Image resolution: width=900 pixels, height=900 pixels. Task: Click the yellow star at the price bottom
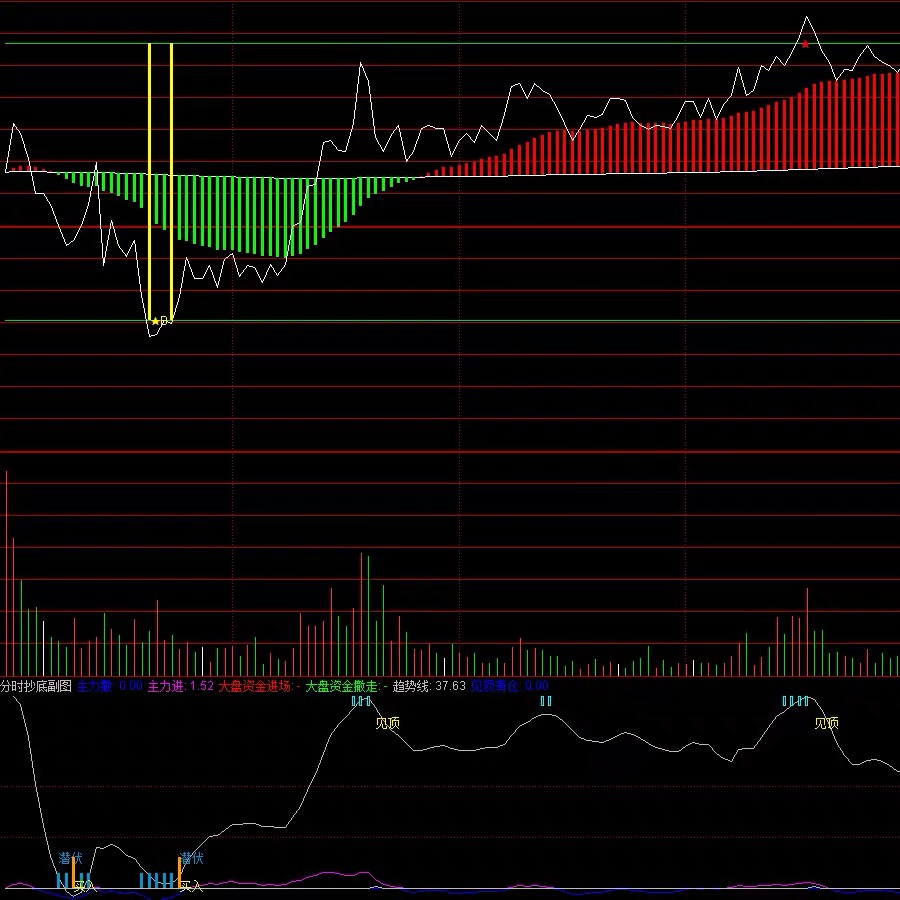[x=155, y=321]
